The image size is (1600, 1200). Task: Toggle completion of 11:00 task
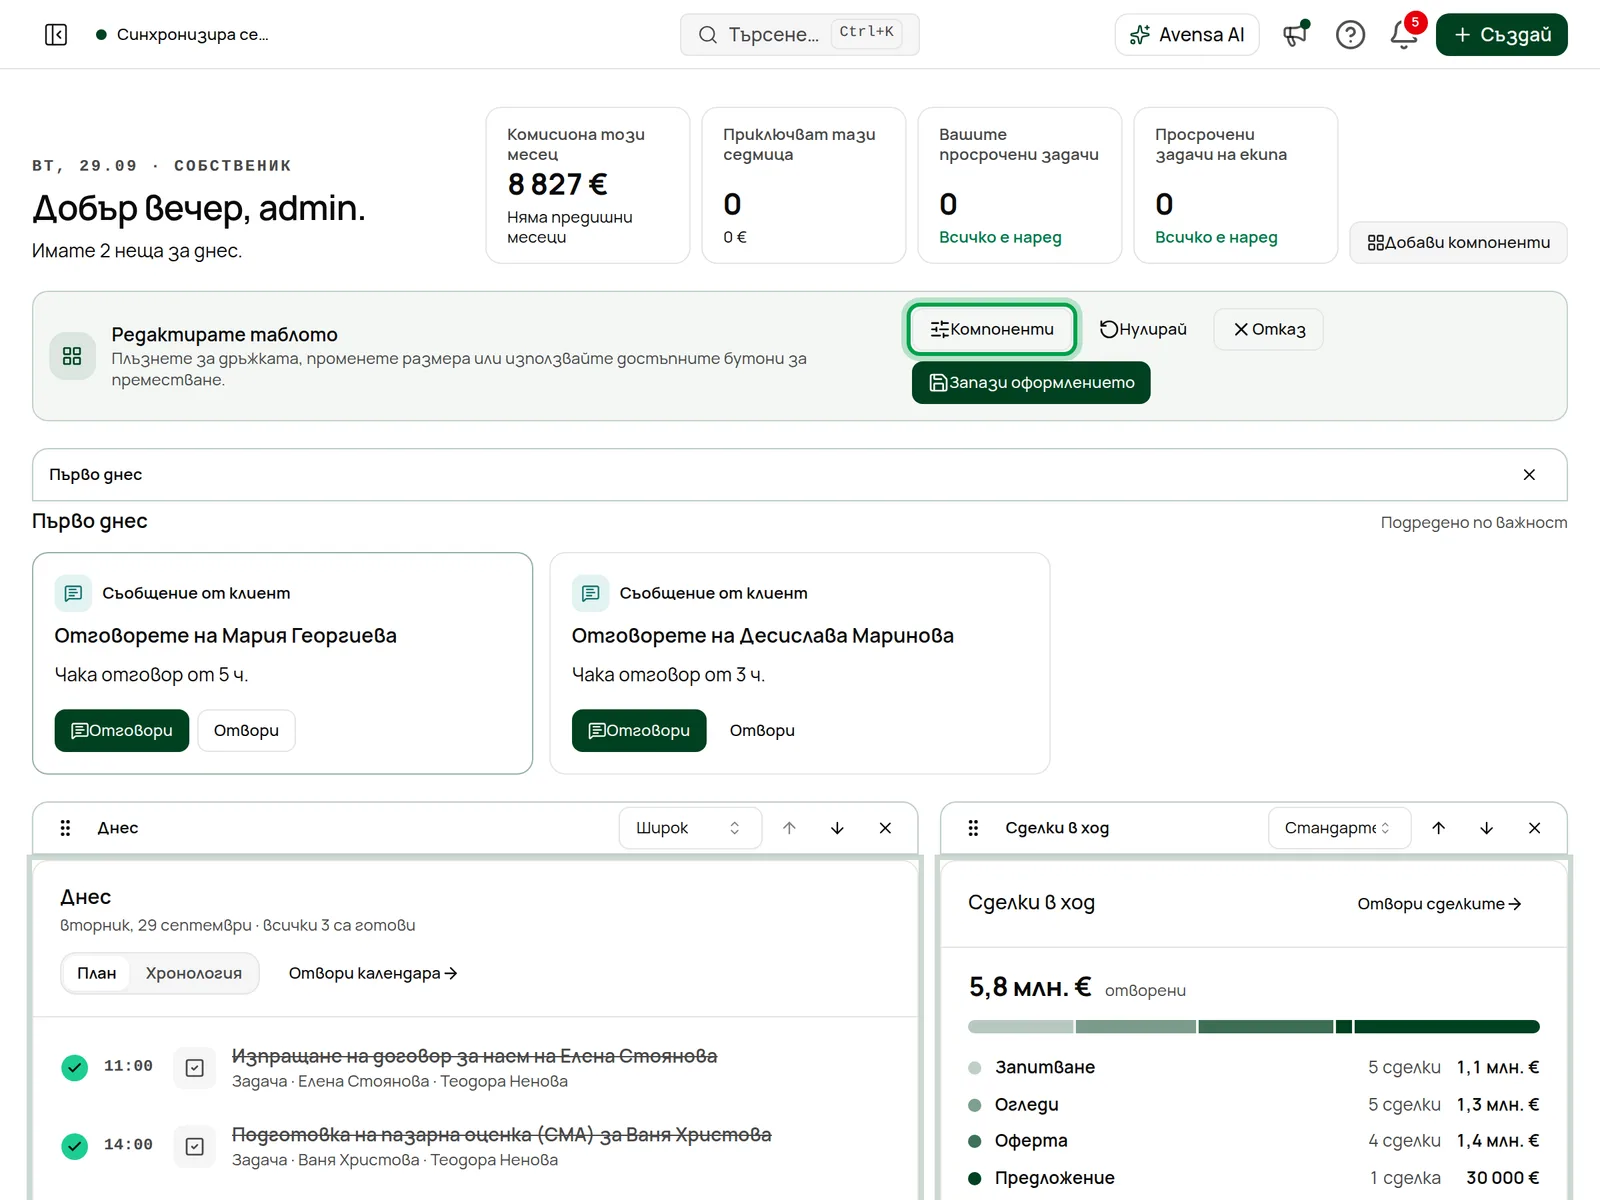pyautogui.click(x=75, y=1068)
